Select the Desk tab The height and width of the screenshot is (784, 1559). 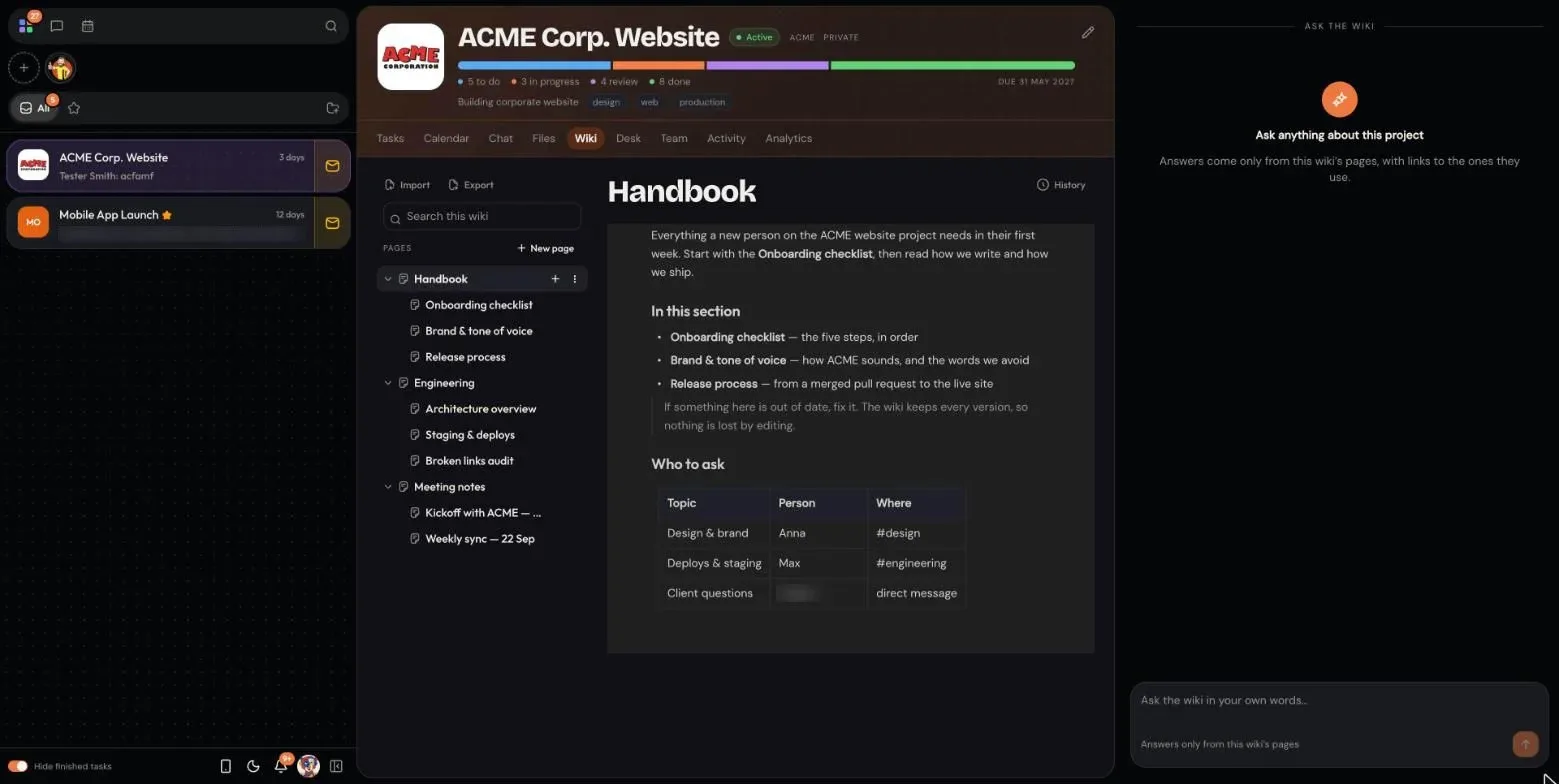628,138
